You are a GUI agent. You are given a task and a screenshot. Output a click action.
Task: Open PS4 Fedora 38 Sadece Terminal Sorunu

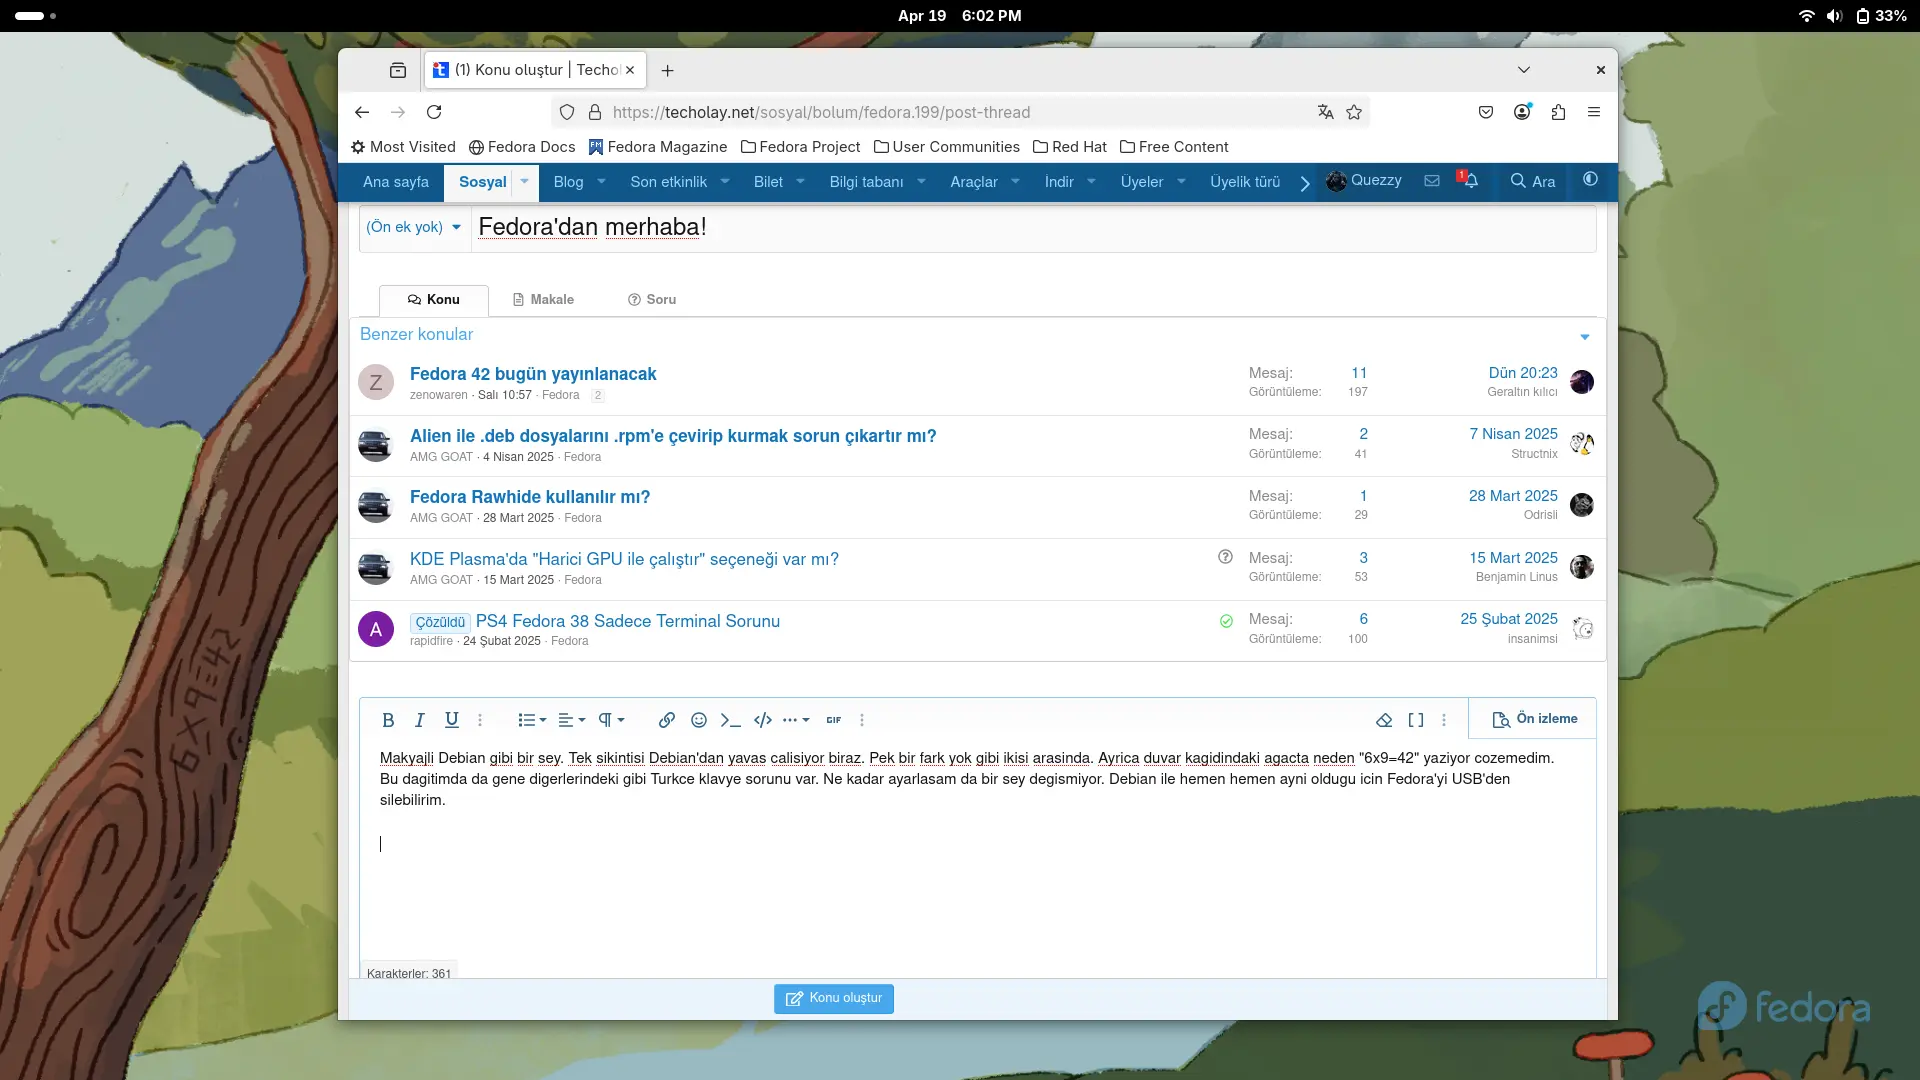628,621
